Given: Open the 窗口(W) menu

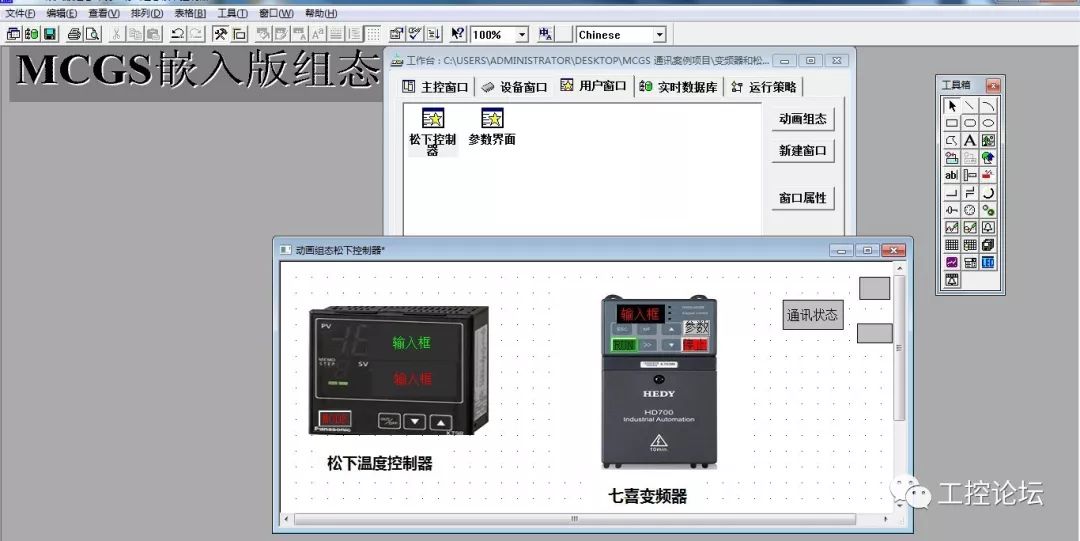Looking at the screenshot, I should click(276, 13).
